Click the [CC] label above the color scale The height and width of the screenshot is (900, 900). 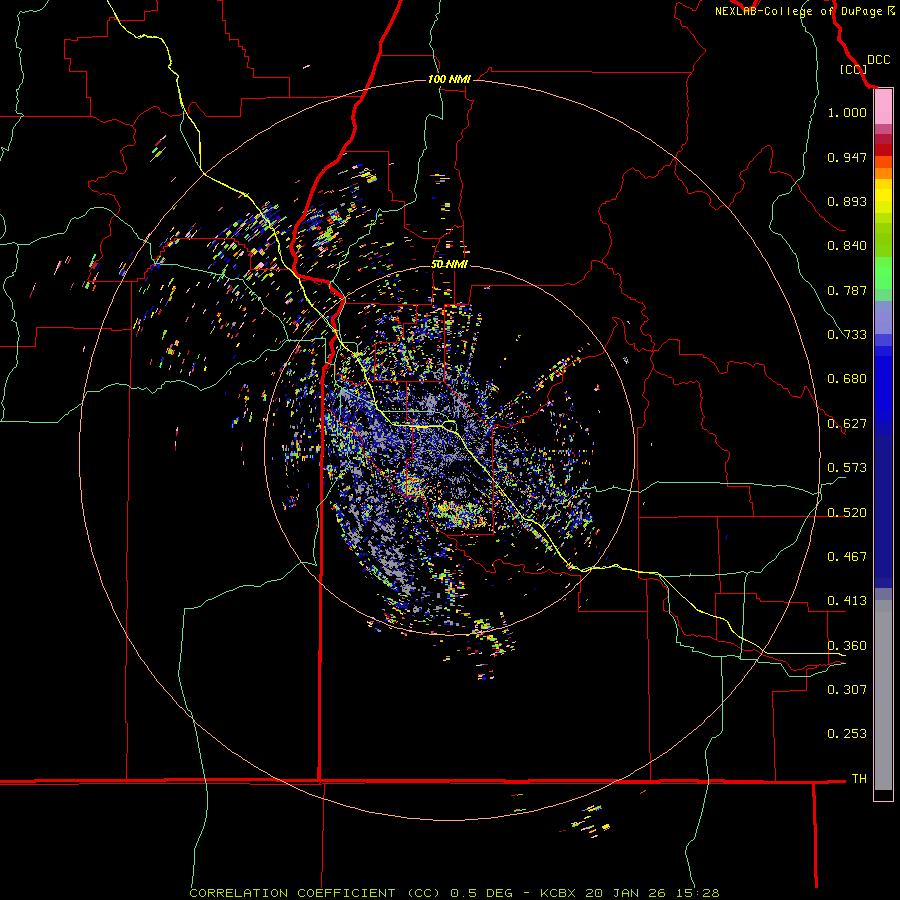click(x=853, y=69)
